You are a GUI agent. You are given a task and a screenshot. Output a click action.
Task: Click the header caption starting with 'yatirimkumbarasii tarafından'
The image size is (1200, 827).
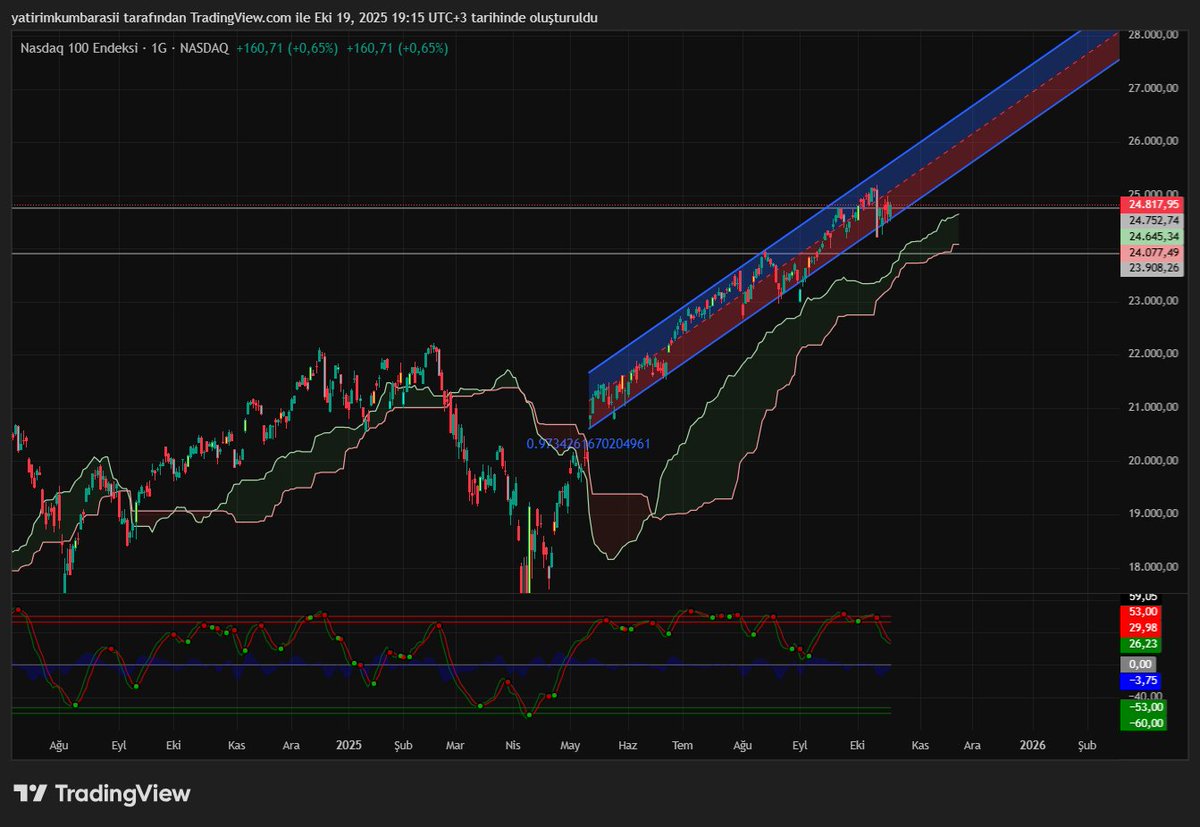305,18
